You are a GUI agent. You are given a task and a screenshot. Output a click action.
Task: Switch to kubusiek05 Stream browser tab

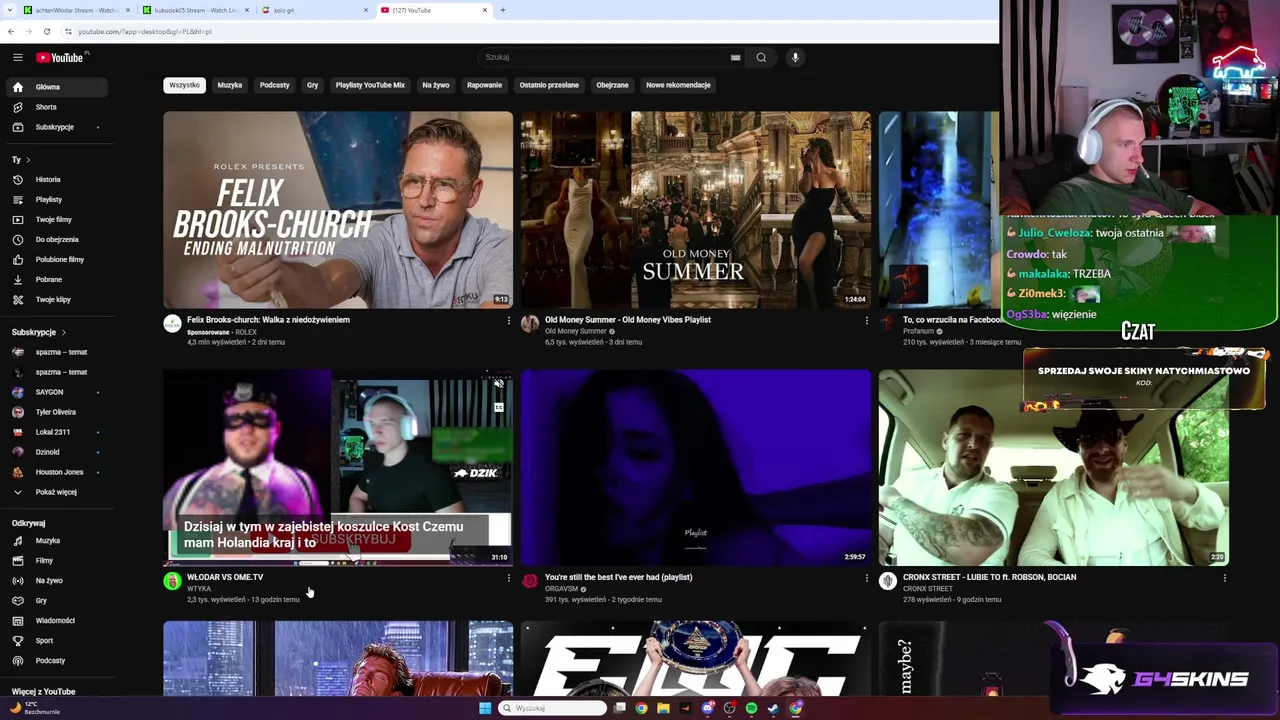[195, 10]
